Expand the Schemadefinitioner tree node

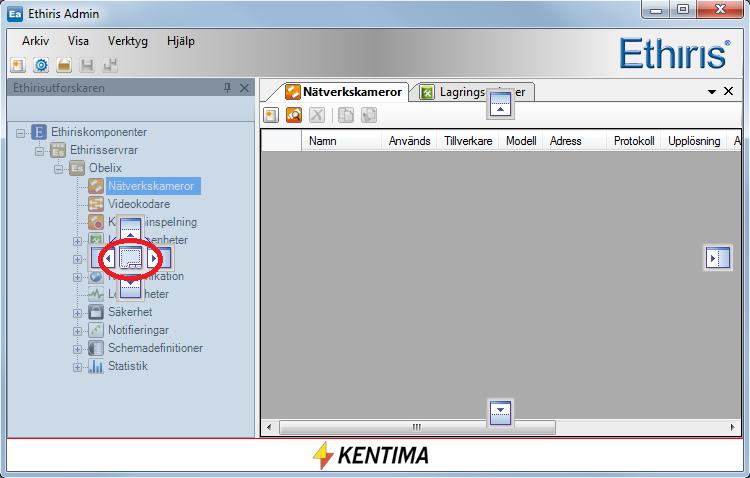tap(77, 349)
